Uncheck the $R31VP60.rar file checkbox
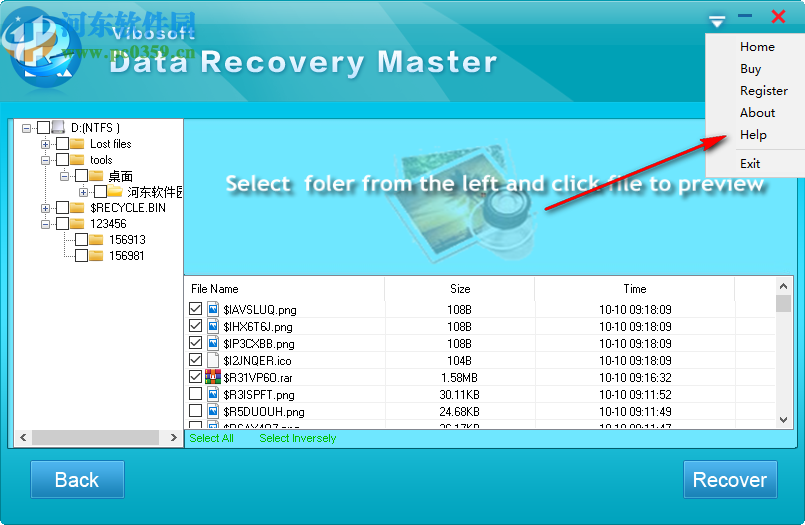805x525 pixels. (x=195, y=376)
